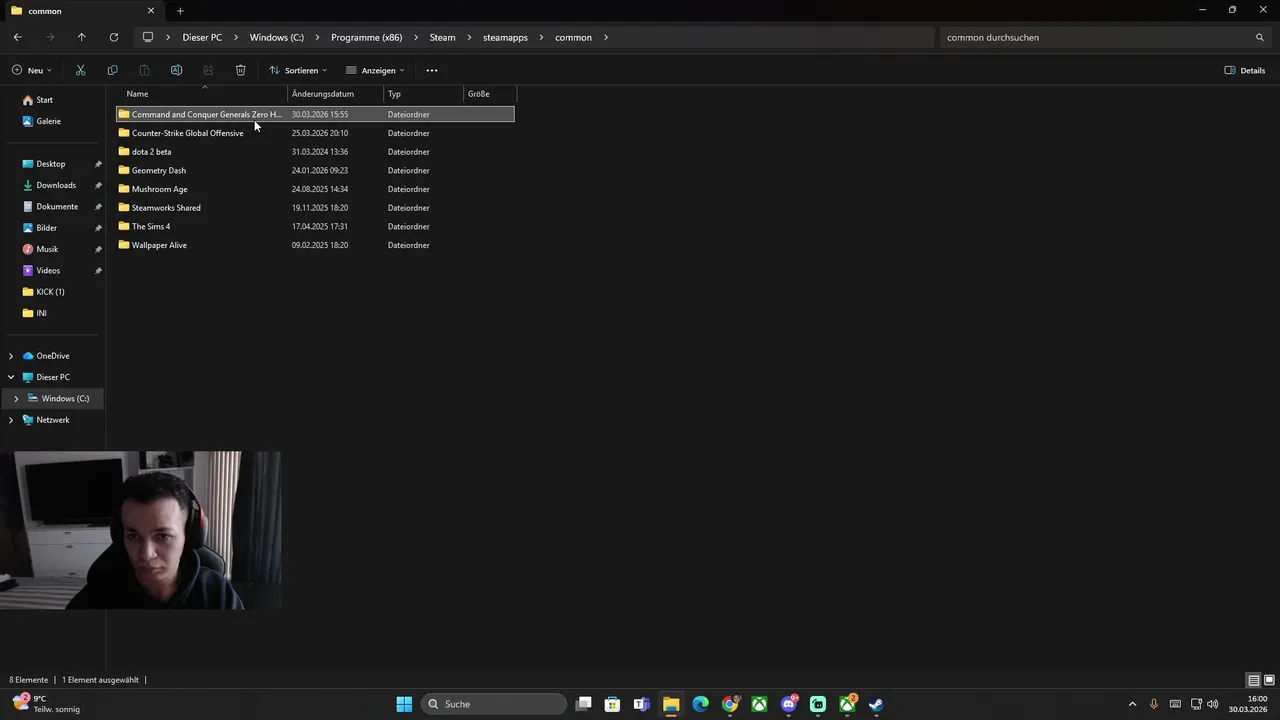
Task: Select 'Programme (x86)' breadcrumb
Action: (x=366, y=37)
